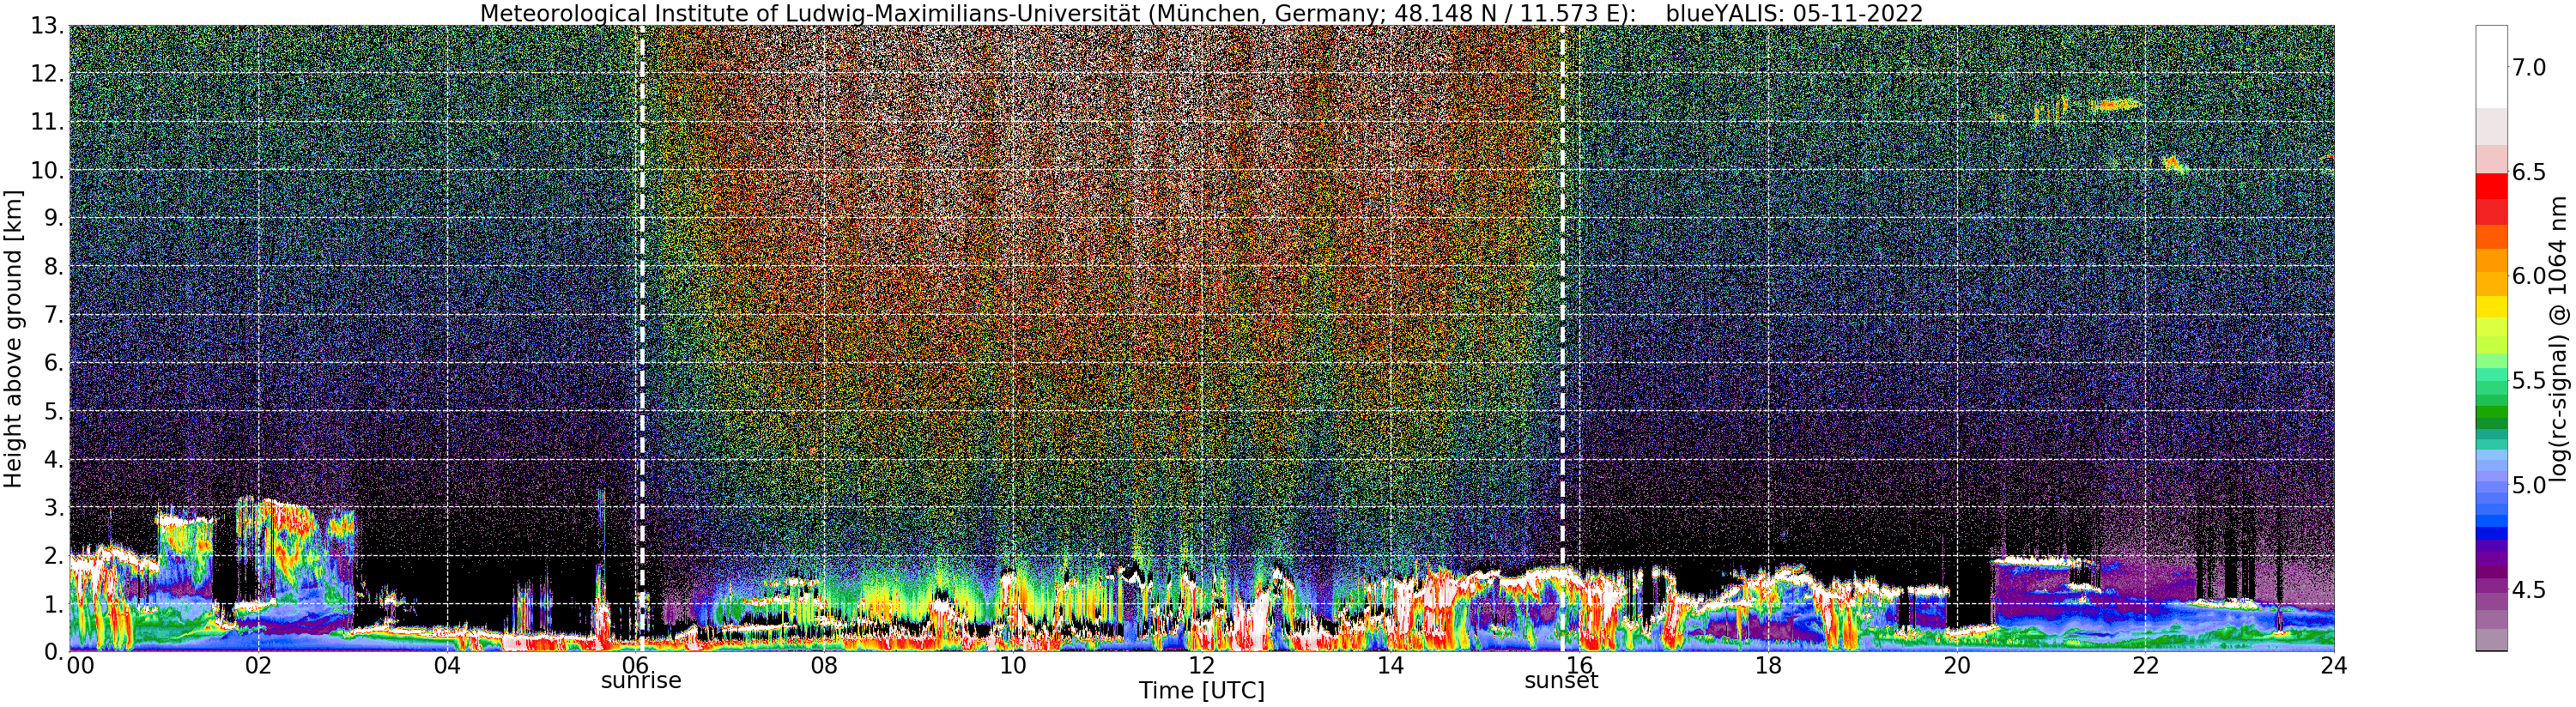Click the x-axis tick label '08'
This screenshot has width=2576, height=707.
point(824,665)
